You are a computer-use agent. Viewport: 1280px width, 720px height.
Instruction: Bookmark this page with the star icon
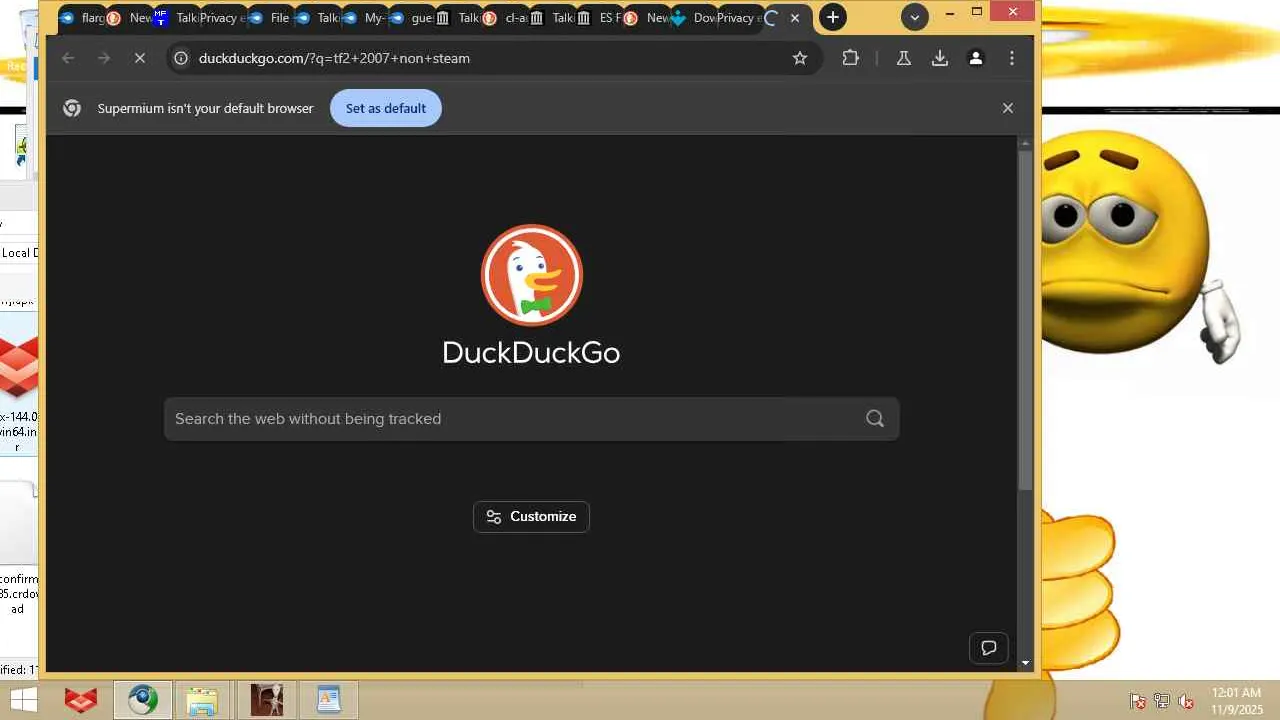pos(800,58)
